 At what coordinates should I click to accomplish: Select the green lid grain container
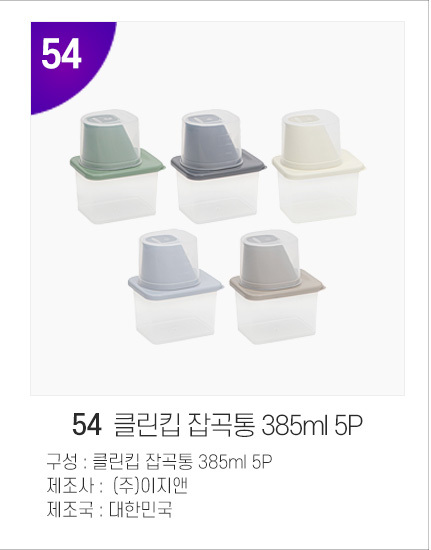(x=117, y=167)
